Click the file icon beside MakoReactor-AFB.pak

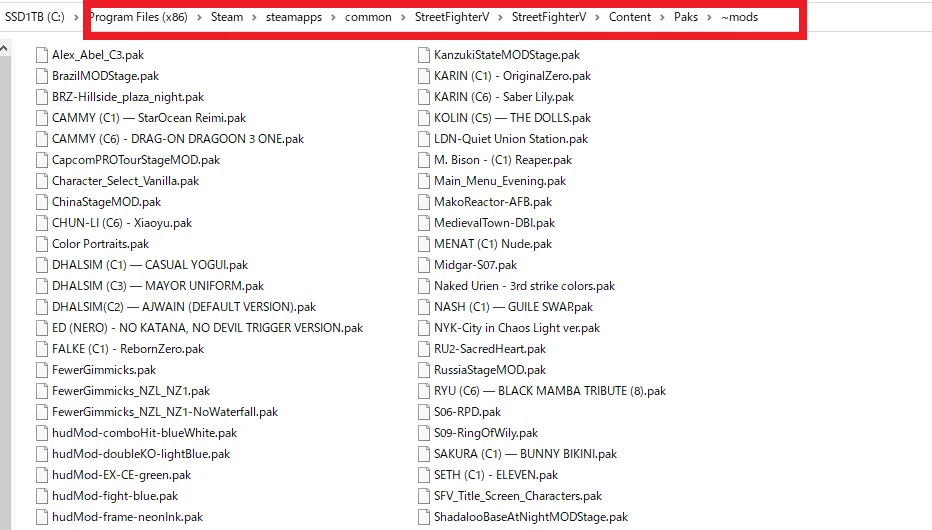click(424, 202)
